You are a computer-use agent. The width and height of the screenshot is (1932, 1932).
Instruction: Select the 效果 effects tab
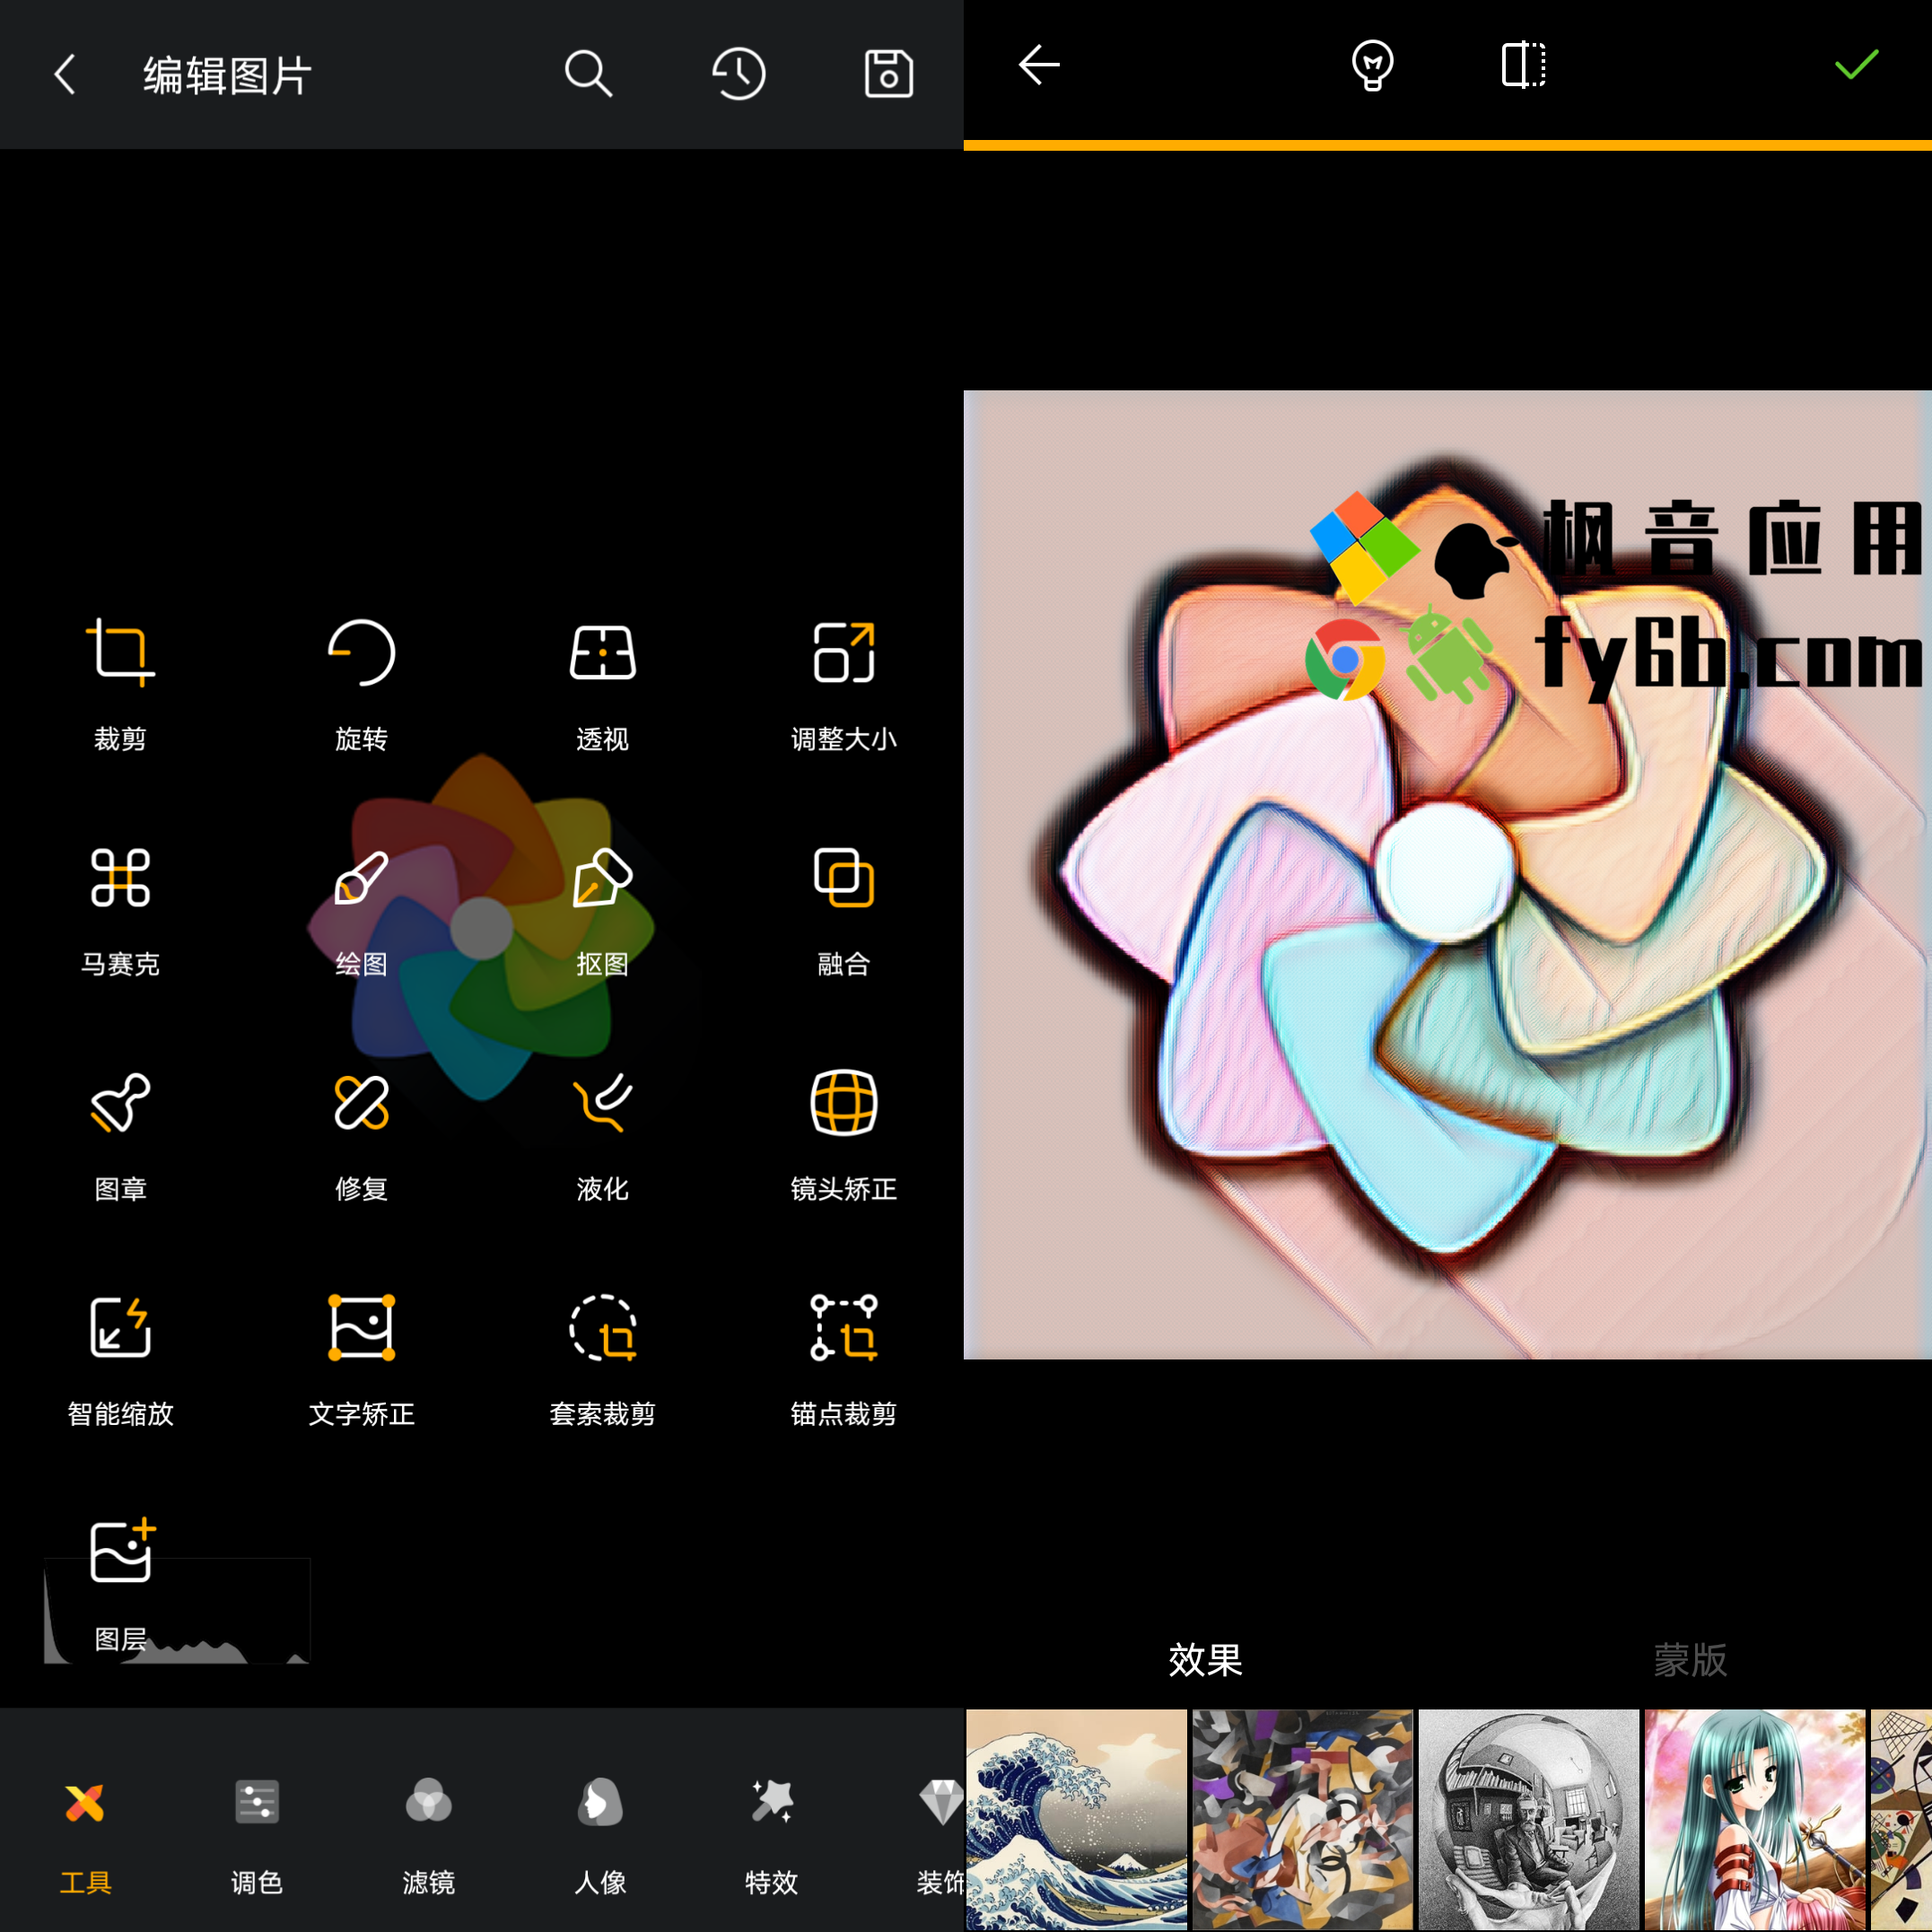1205,1660
